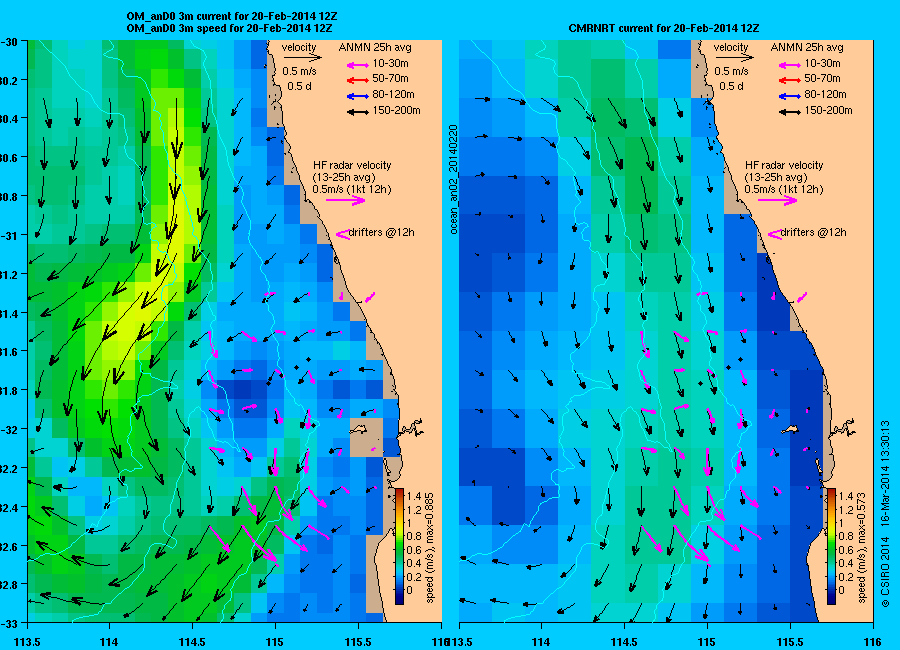Click the "0.5 d" value in the CMRNRT map
Viewport: 900px width, 650px height.
point(731,86)
